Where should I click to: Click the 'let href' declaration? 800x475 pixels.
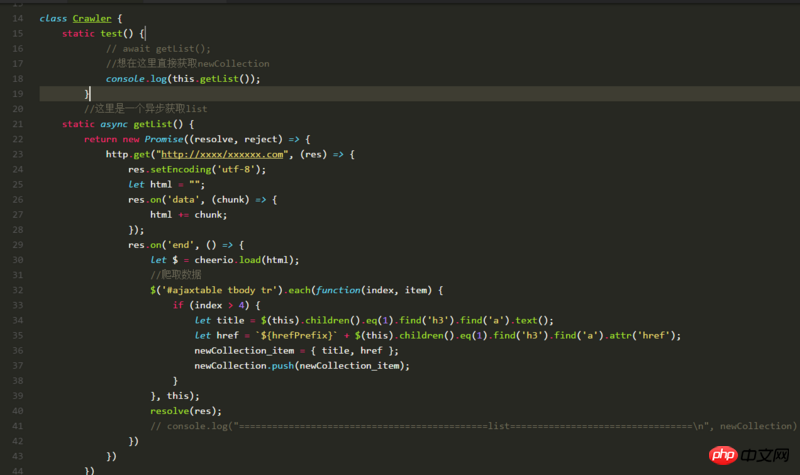click(216, 336)
